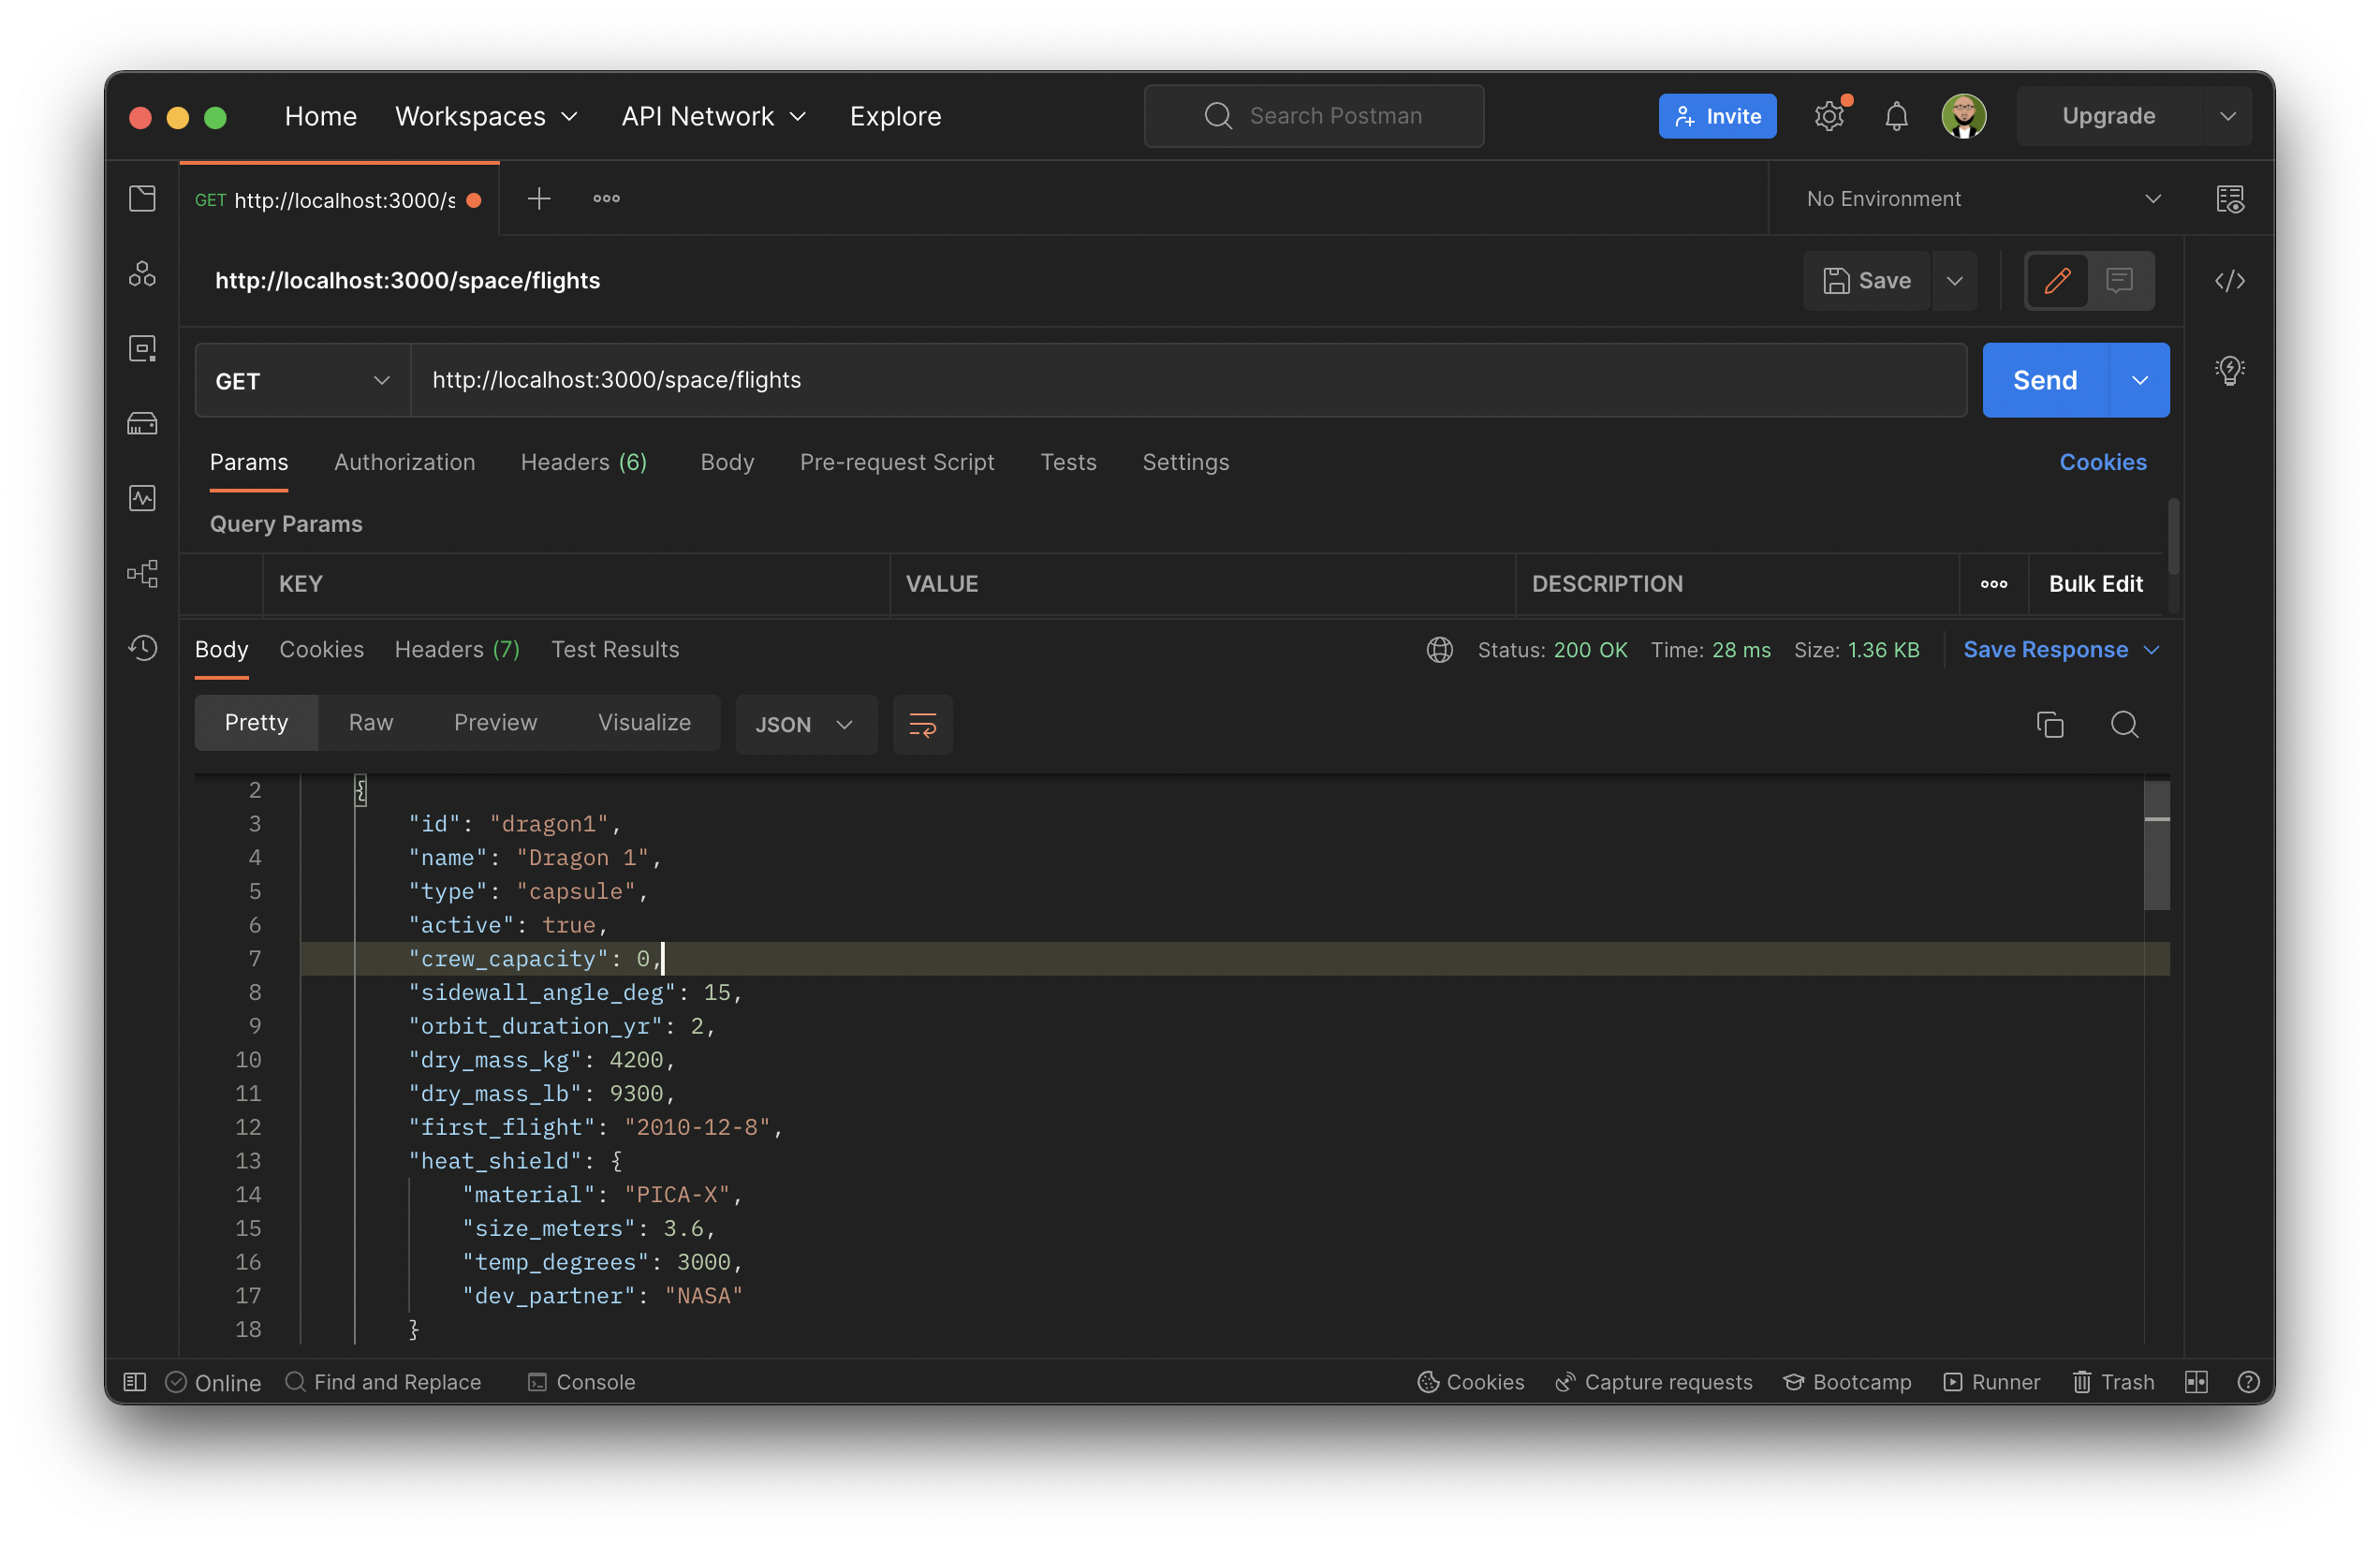Switch to the Authorization tab
Screen dimensions: 2380x1543
coord(404,462)
